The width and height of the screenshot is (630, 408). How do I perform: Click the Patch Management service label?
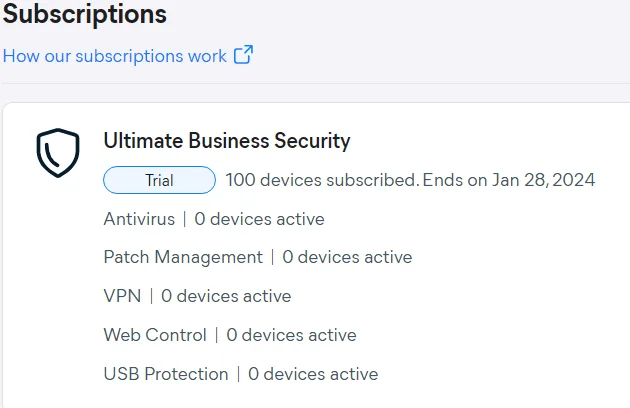[183, 257]
